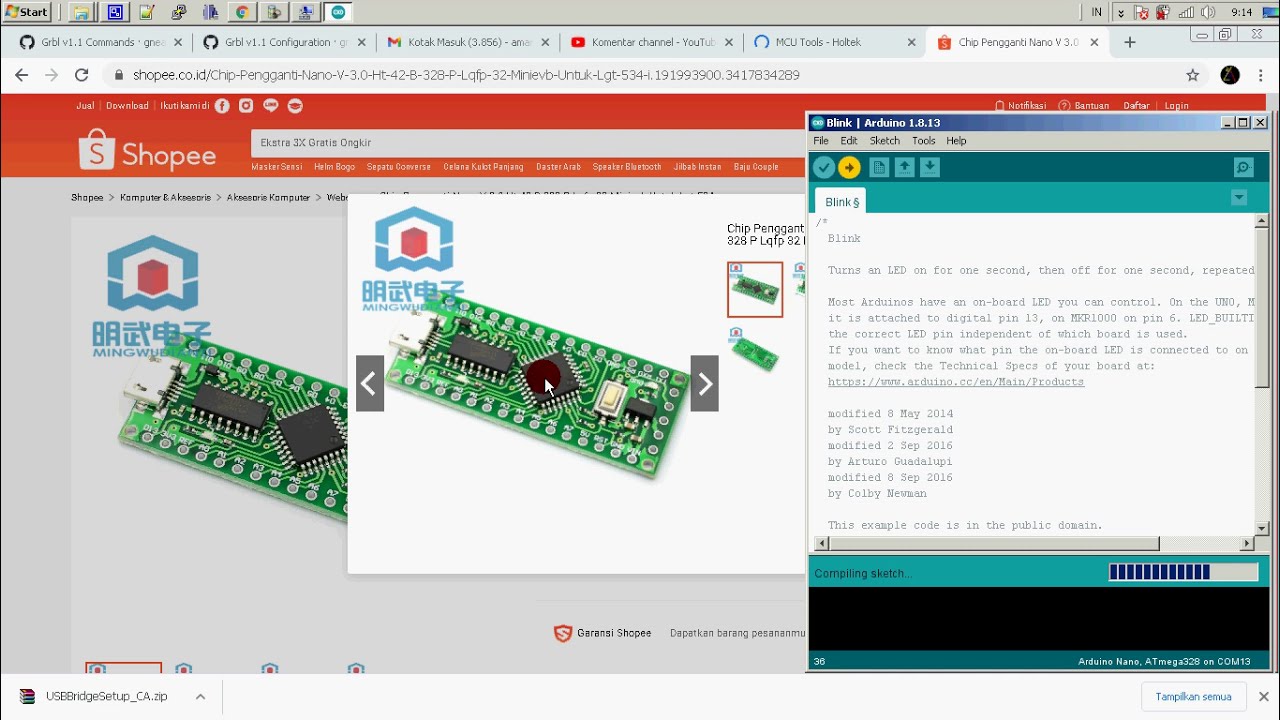Image resolution: width=1280 pixels, height=720 pixels.
Task: Click Download link in Shopee header
Action: click(x=127, y=106)
